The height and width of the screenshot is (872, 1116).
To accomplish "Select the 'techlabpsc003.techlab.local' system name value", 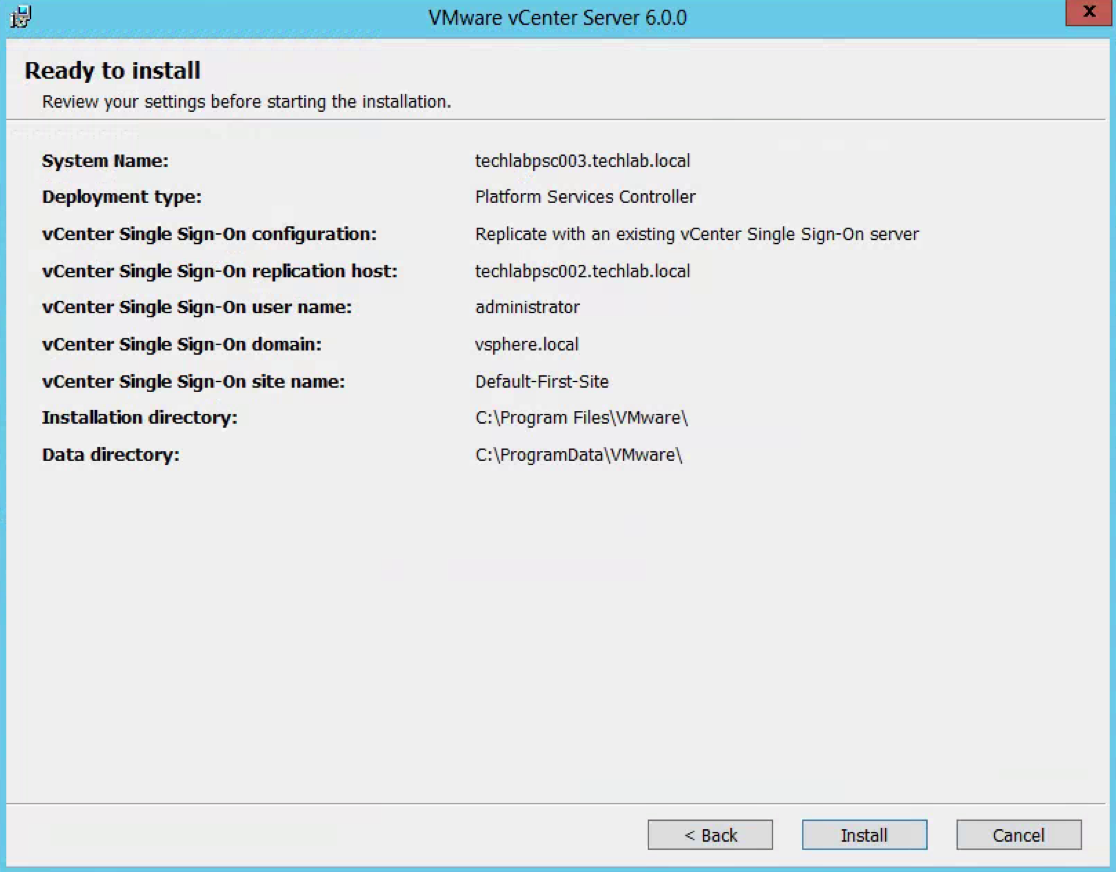I will click(x=582, y=161).
